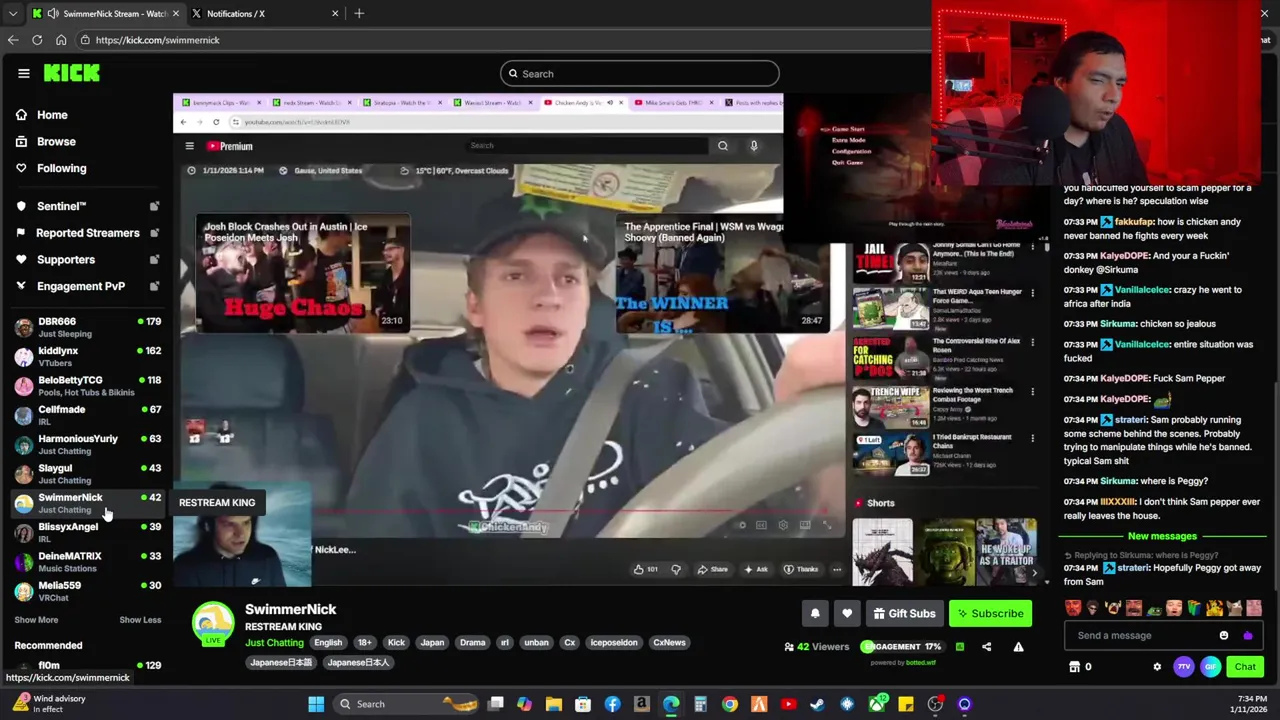This screenshot has height=720, width=1280.
Task: Click the GIF chat button
Action: point(1210,667)
